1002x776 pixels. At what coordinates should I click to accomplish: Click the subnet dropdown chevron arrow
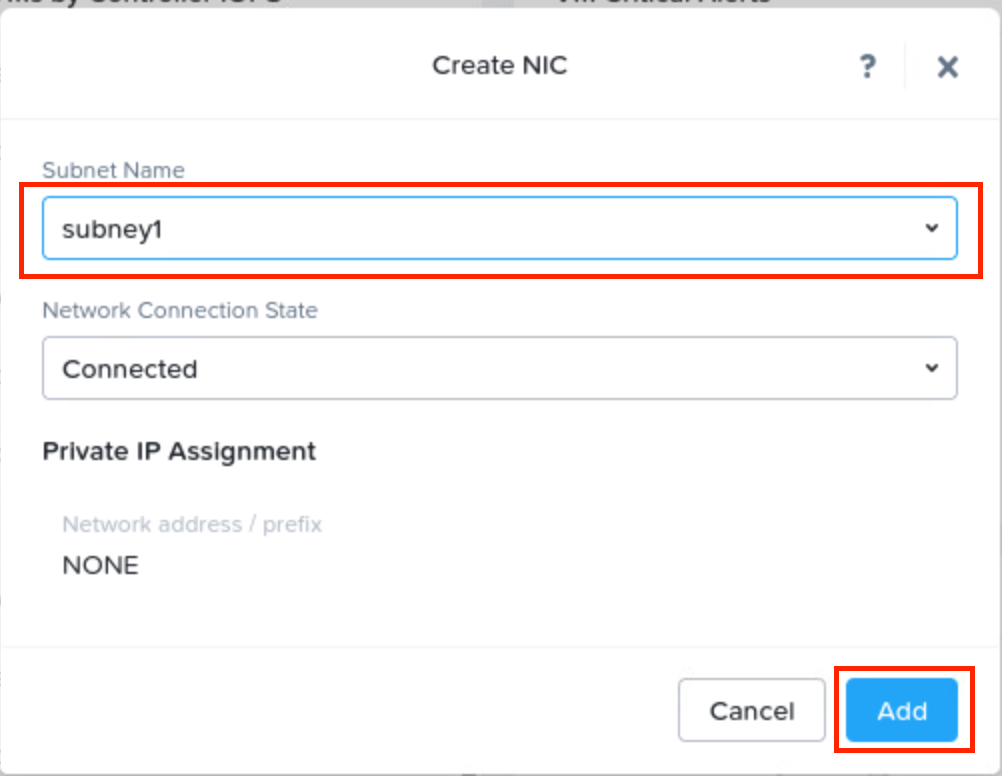932,228
